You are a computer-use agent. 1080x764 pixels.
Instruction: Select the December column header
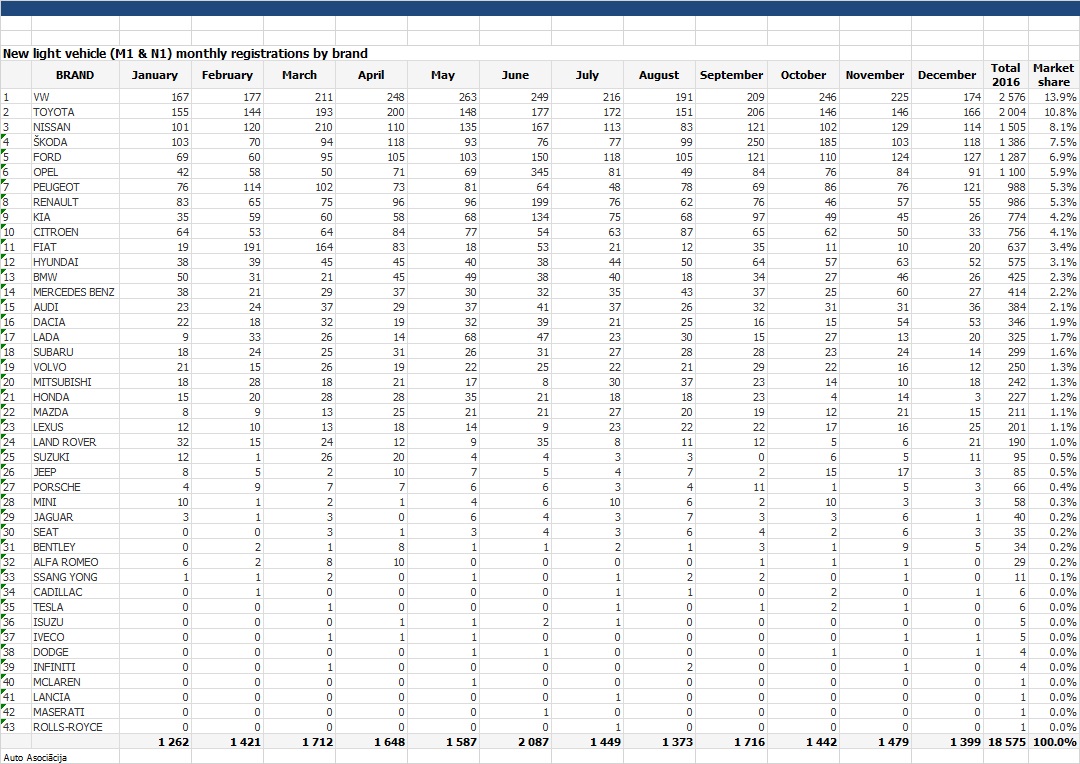click(947, 75)
